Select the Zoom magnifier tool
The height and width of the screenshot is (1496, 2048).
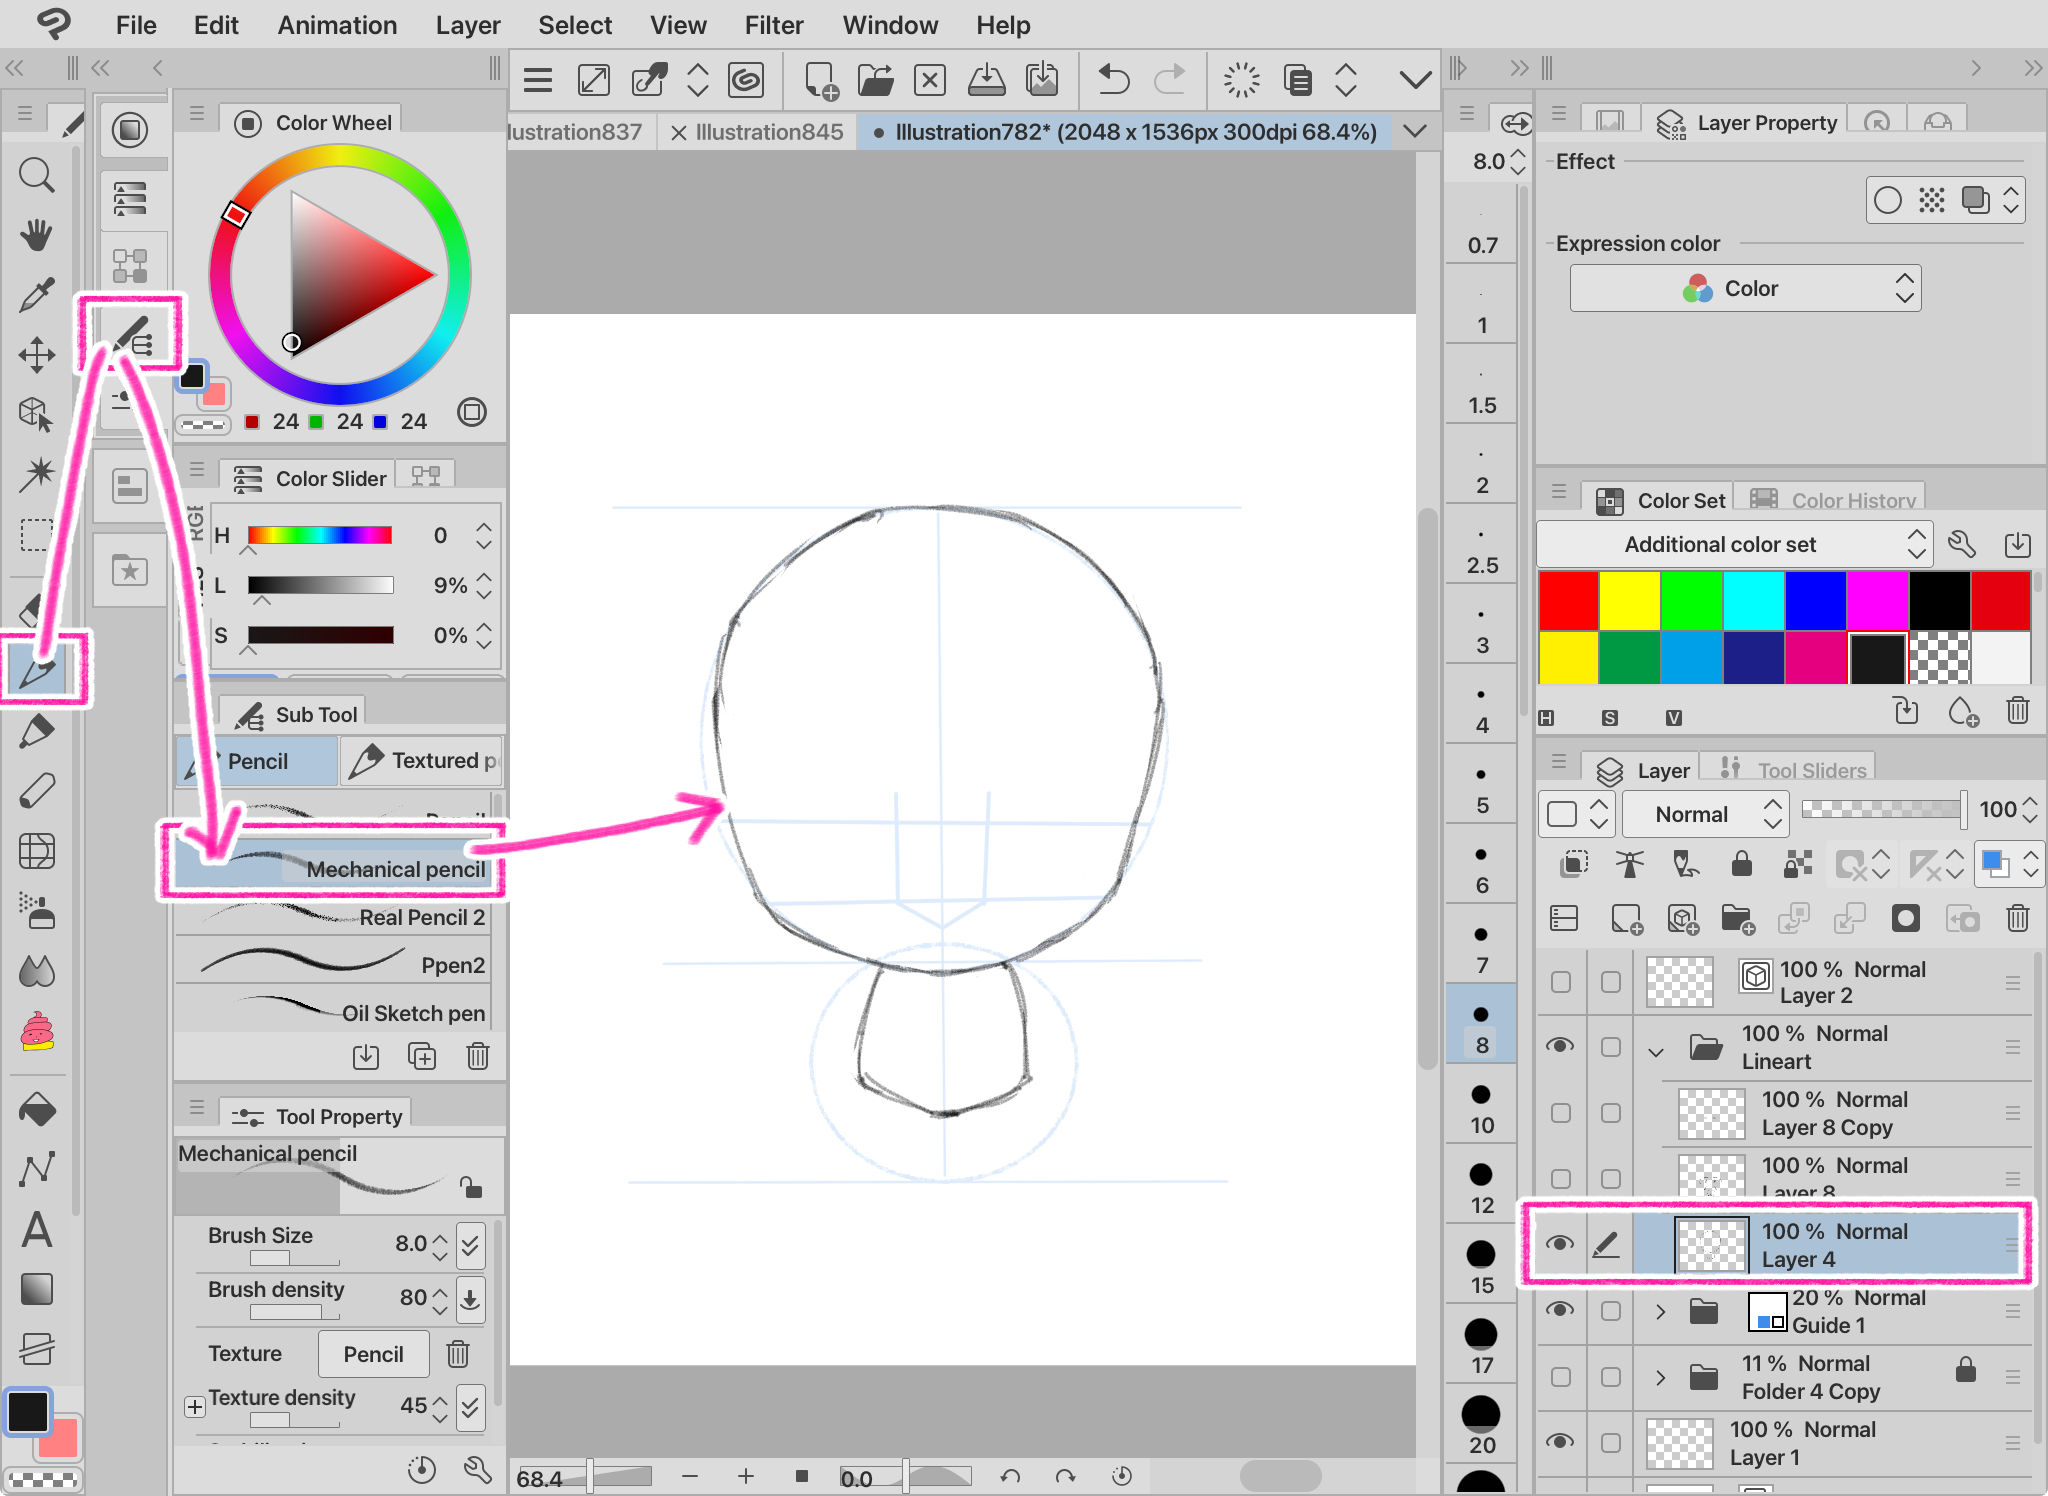tap(37, 176)
